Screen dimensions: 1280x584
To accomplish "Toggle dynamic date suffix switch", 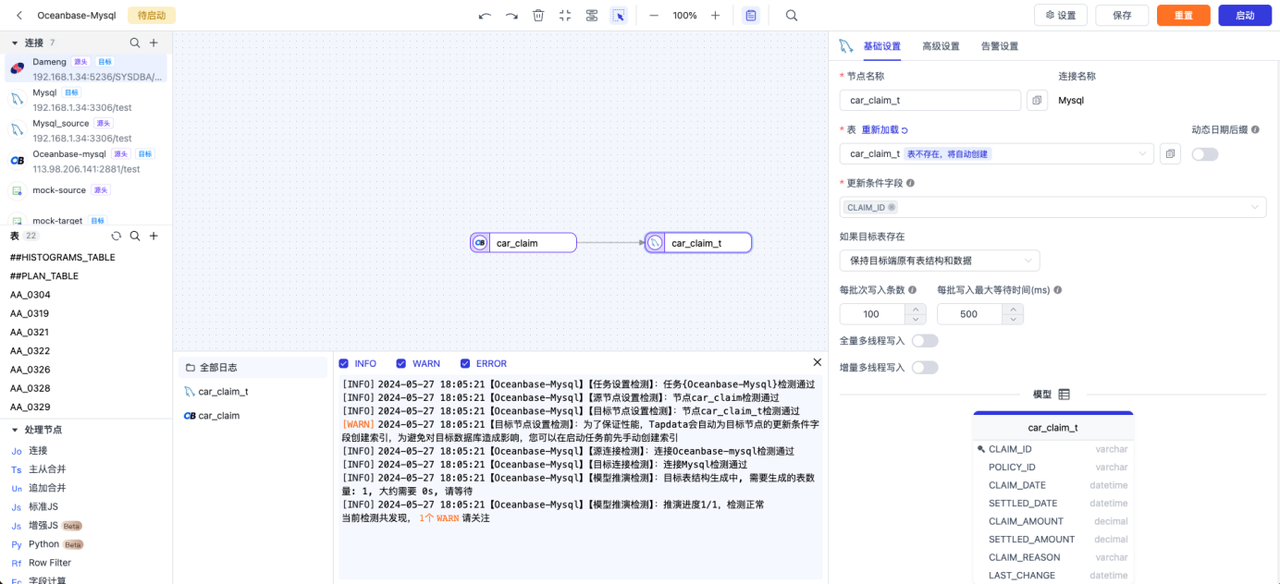I will pos(1205,154).
